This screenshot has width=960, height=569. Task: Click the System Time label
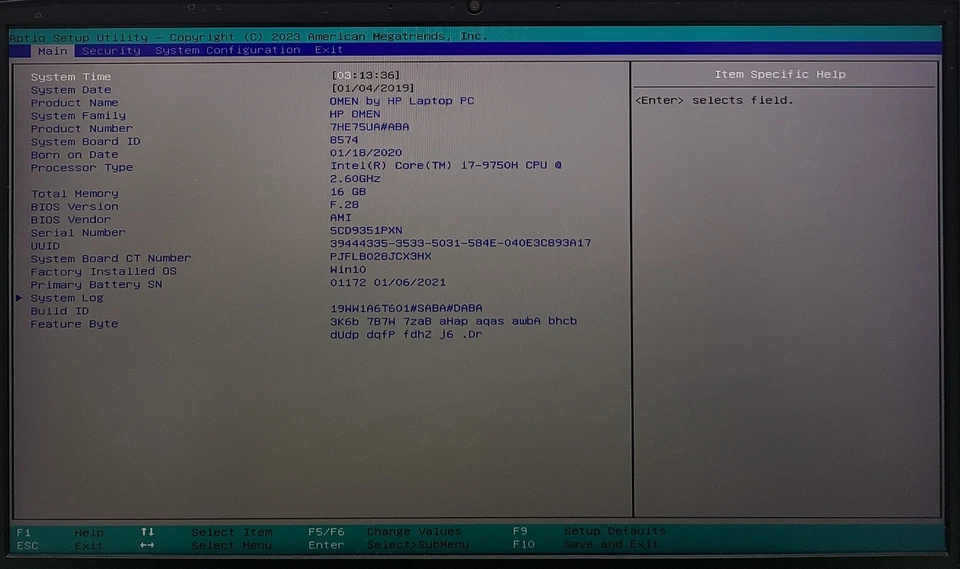tap(71, 77)
